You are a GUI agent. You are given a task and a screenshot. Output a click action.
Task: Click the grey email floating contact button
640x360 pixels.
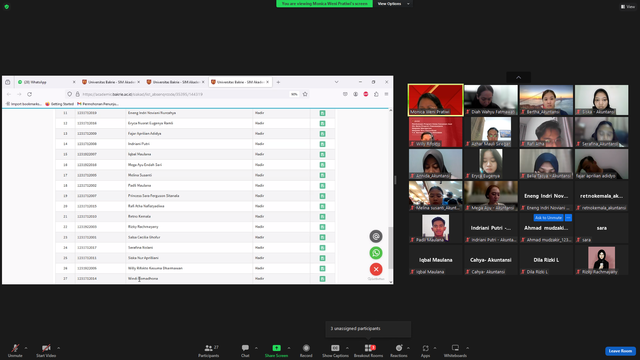point(376,236)
